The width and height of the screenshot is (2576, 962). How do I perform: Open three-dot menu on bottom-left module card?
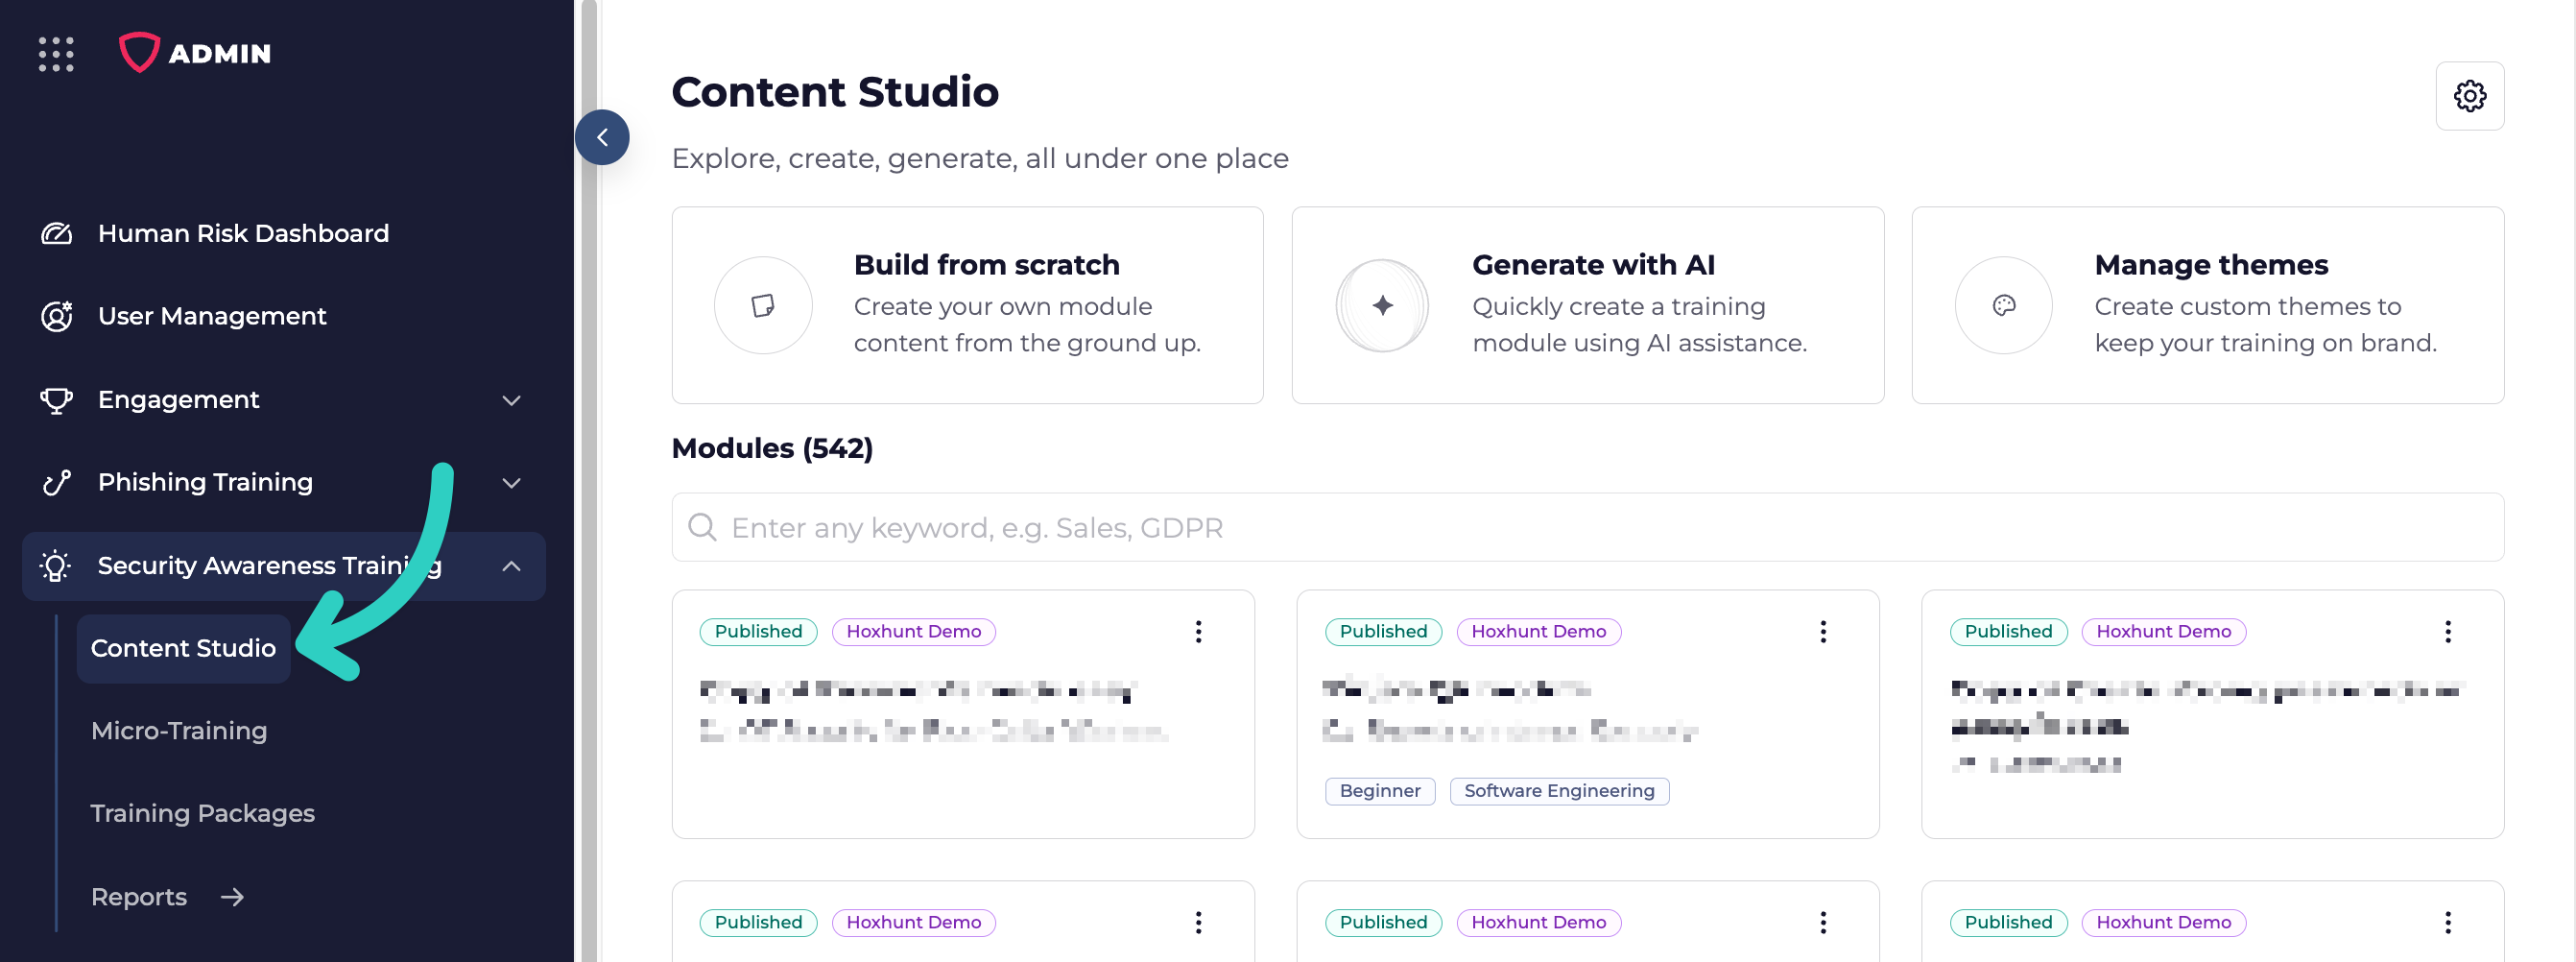pos(1198,922)
